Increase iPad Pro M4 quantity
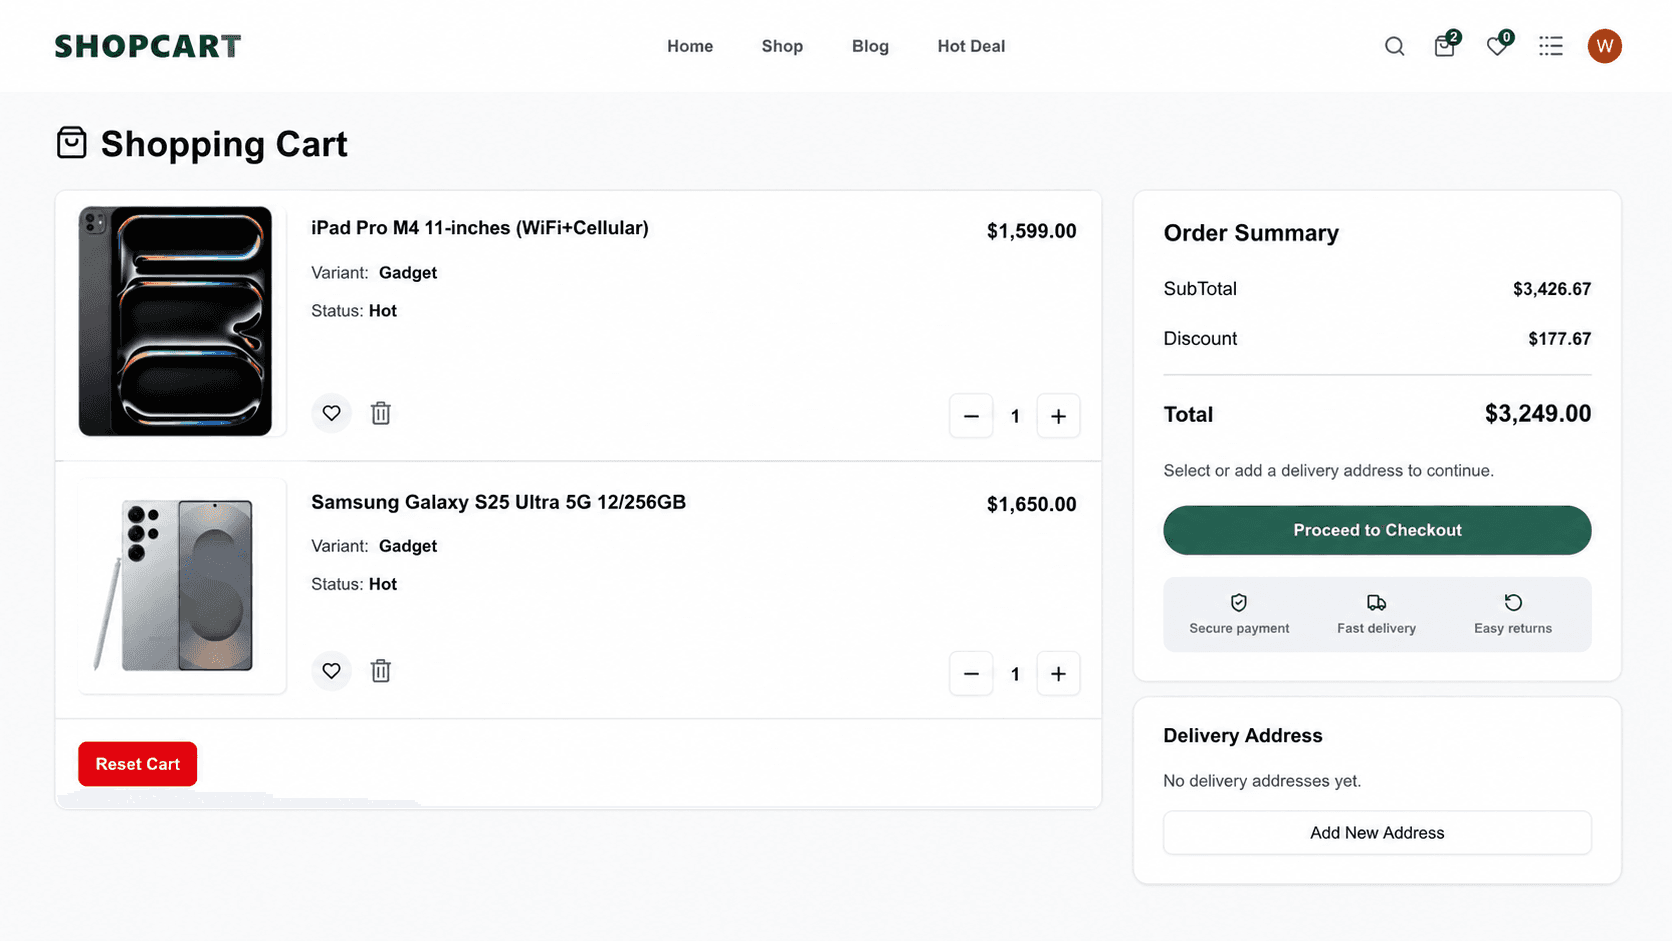Screen dimensions: 1672x941 [1058, 416]
